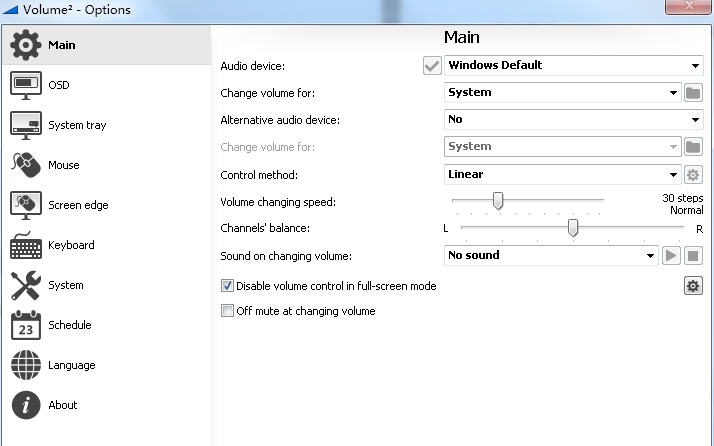Screen dimensions: 714x446
Task: Open Keyboard settings section
Action: pyautogui.click(x=71, y=245)
